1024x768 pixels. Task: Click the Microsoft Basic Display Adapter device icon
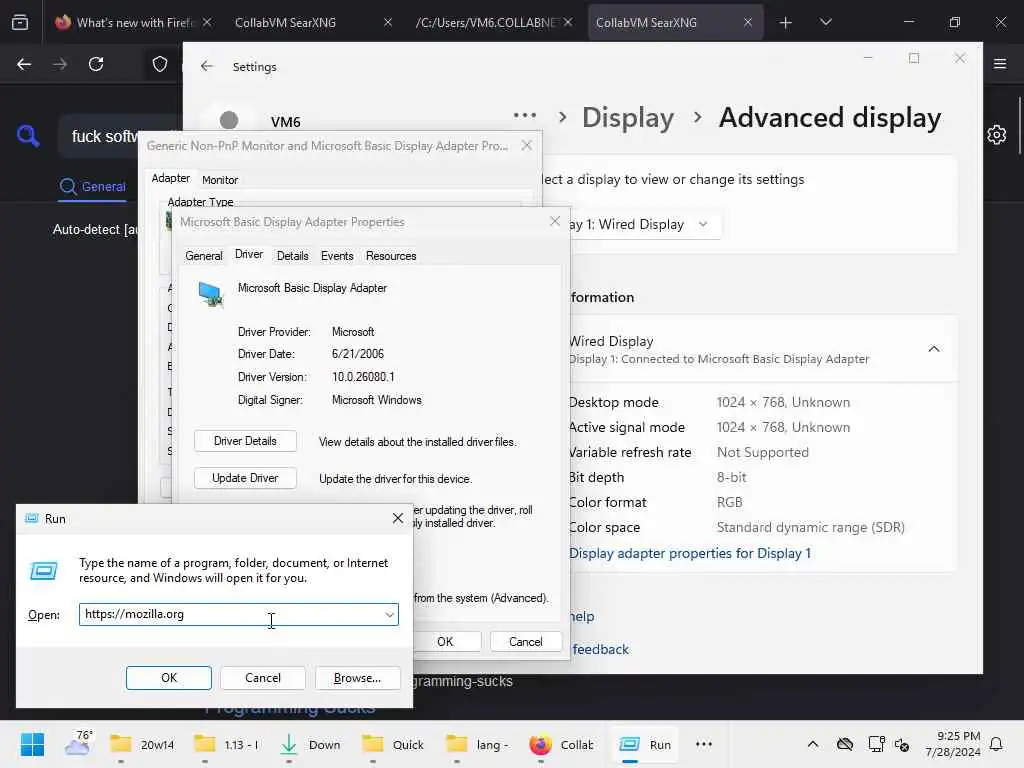click(x=211, y=295)
